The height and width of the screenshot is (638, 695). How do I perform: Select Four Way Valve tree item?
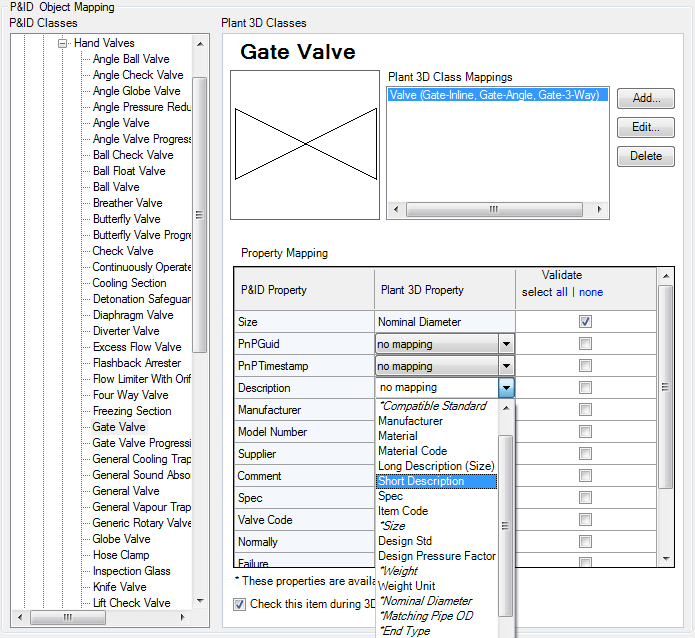click(130, 395)
